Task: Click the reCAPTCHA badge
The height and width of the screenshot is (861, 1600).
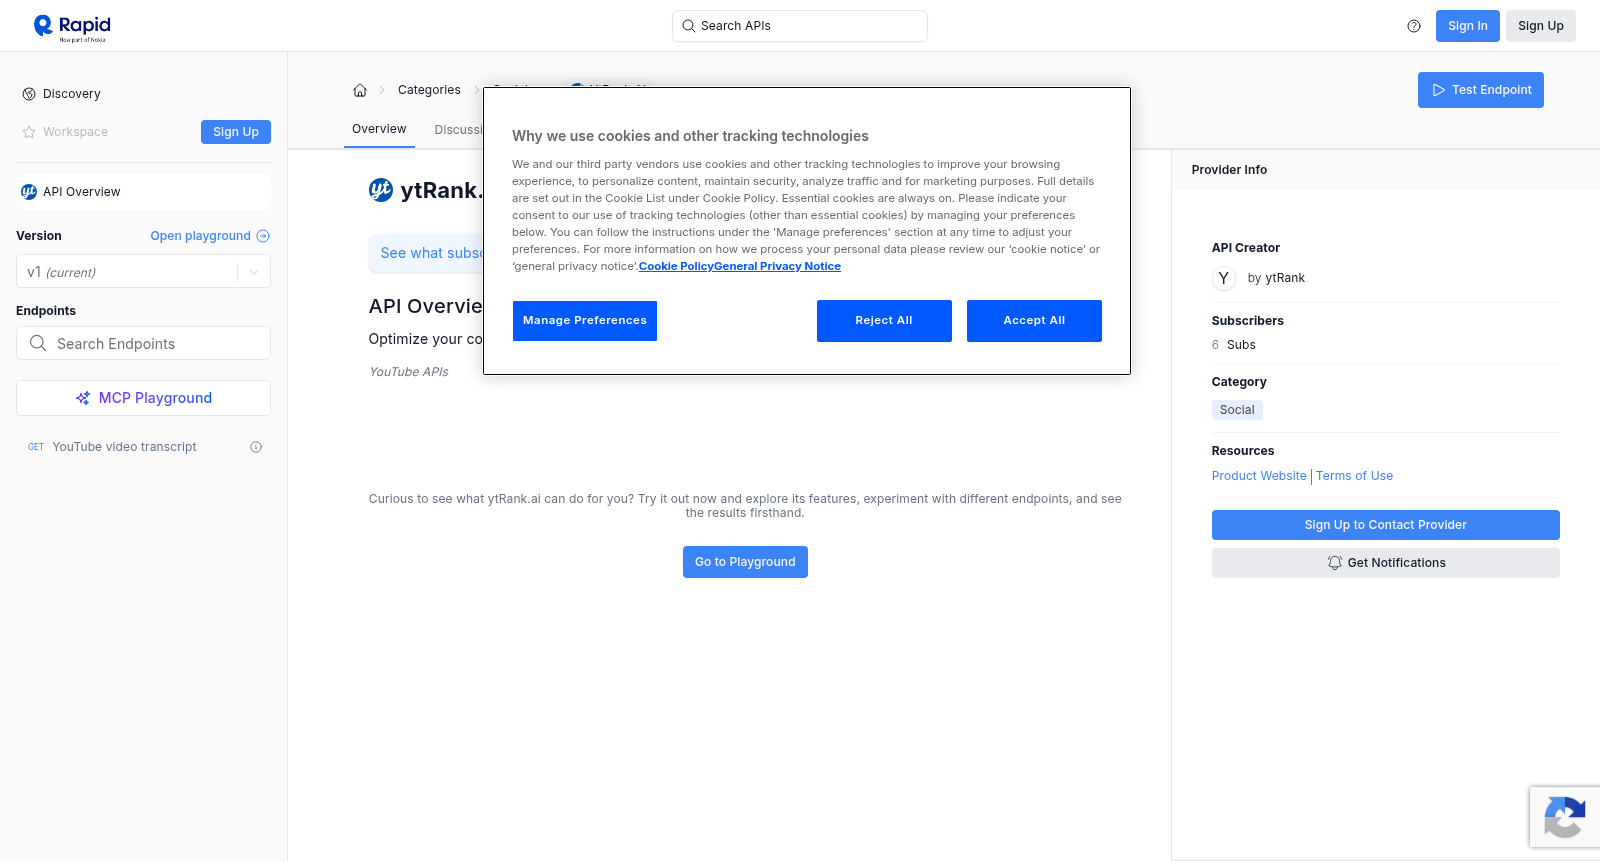Action: point(1565,817)
